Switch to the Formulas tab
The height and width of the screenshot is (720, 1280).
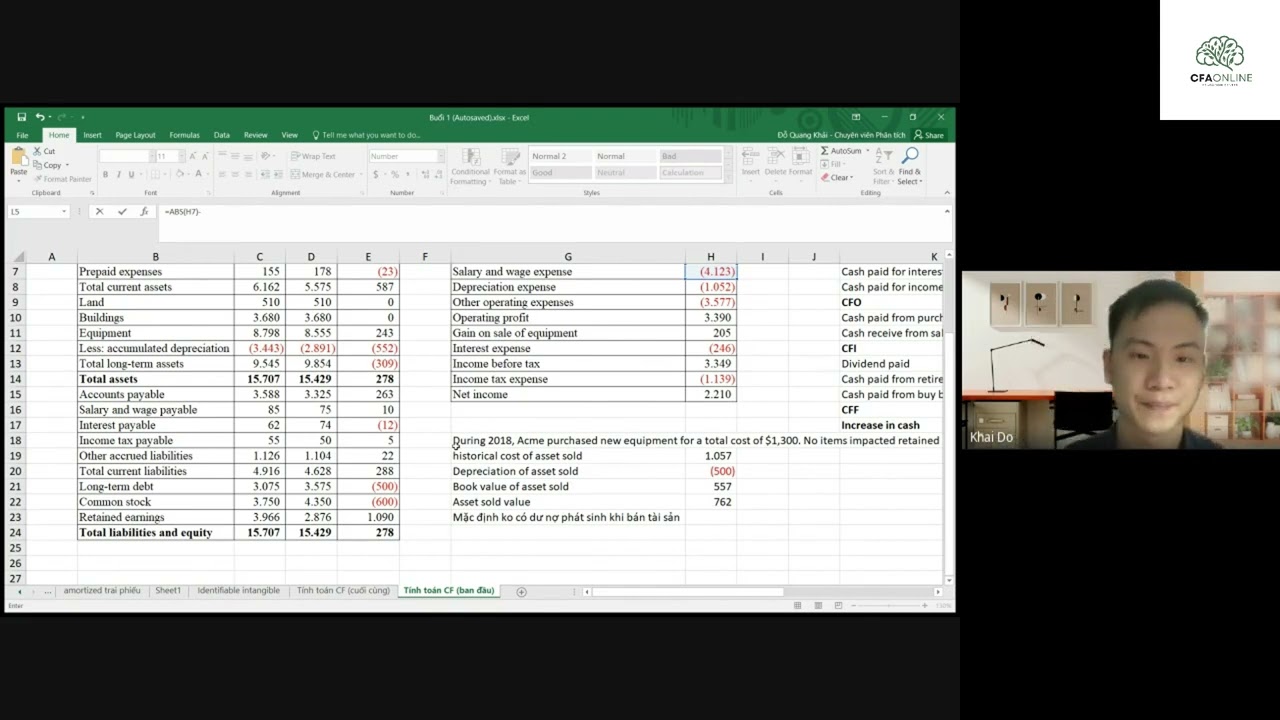pyautogui.click(x=184, y=135)
